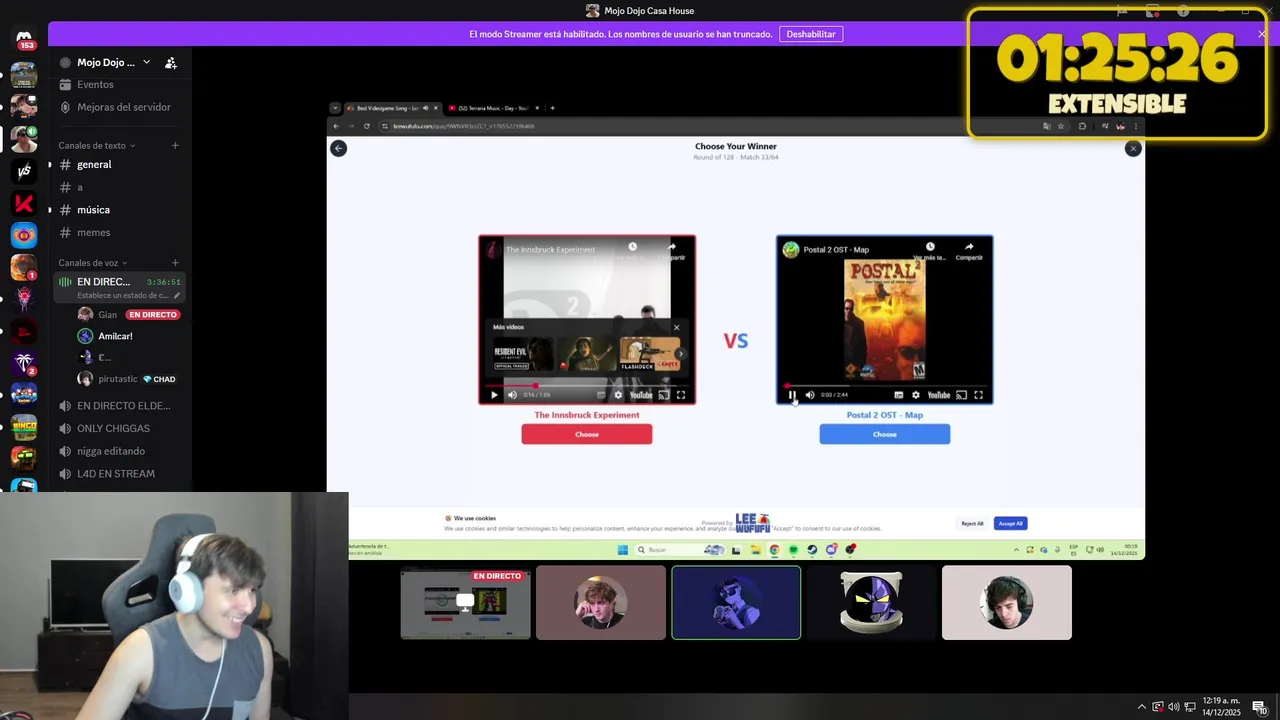Add a voice channel with the plus icon

[175, 263]
